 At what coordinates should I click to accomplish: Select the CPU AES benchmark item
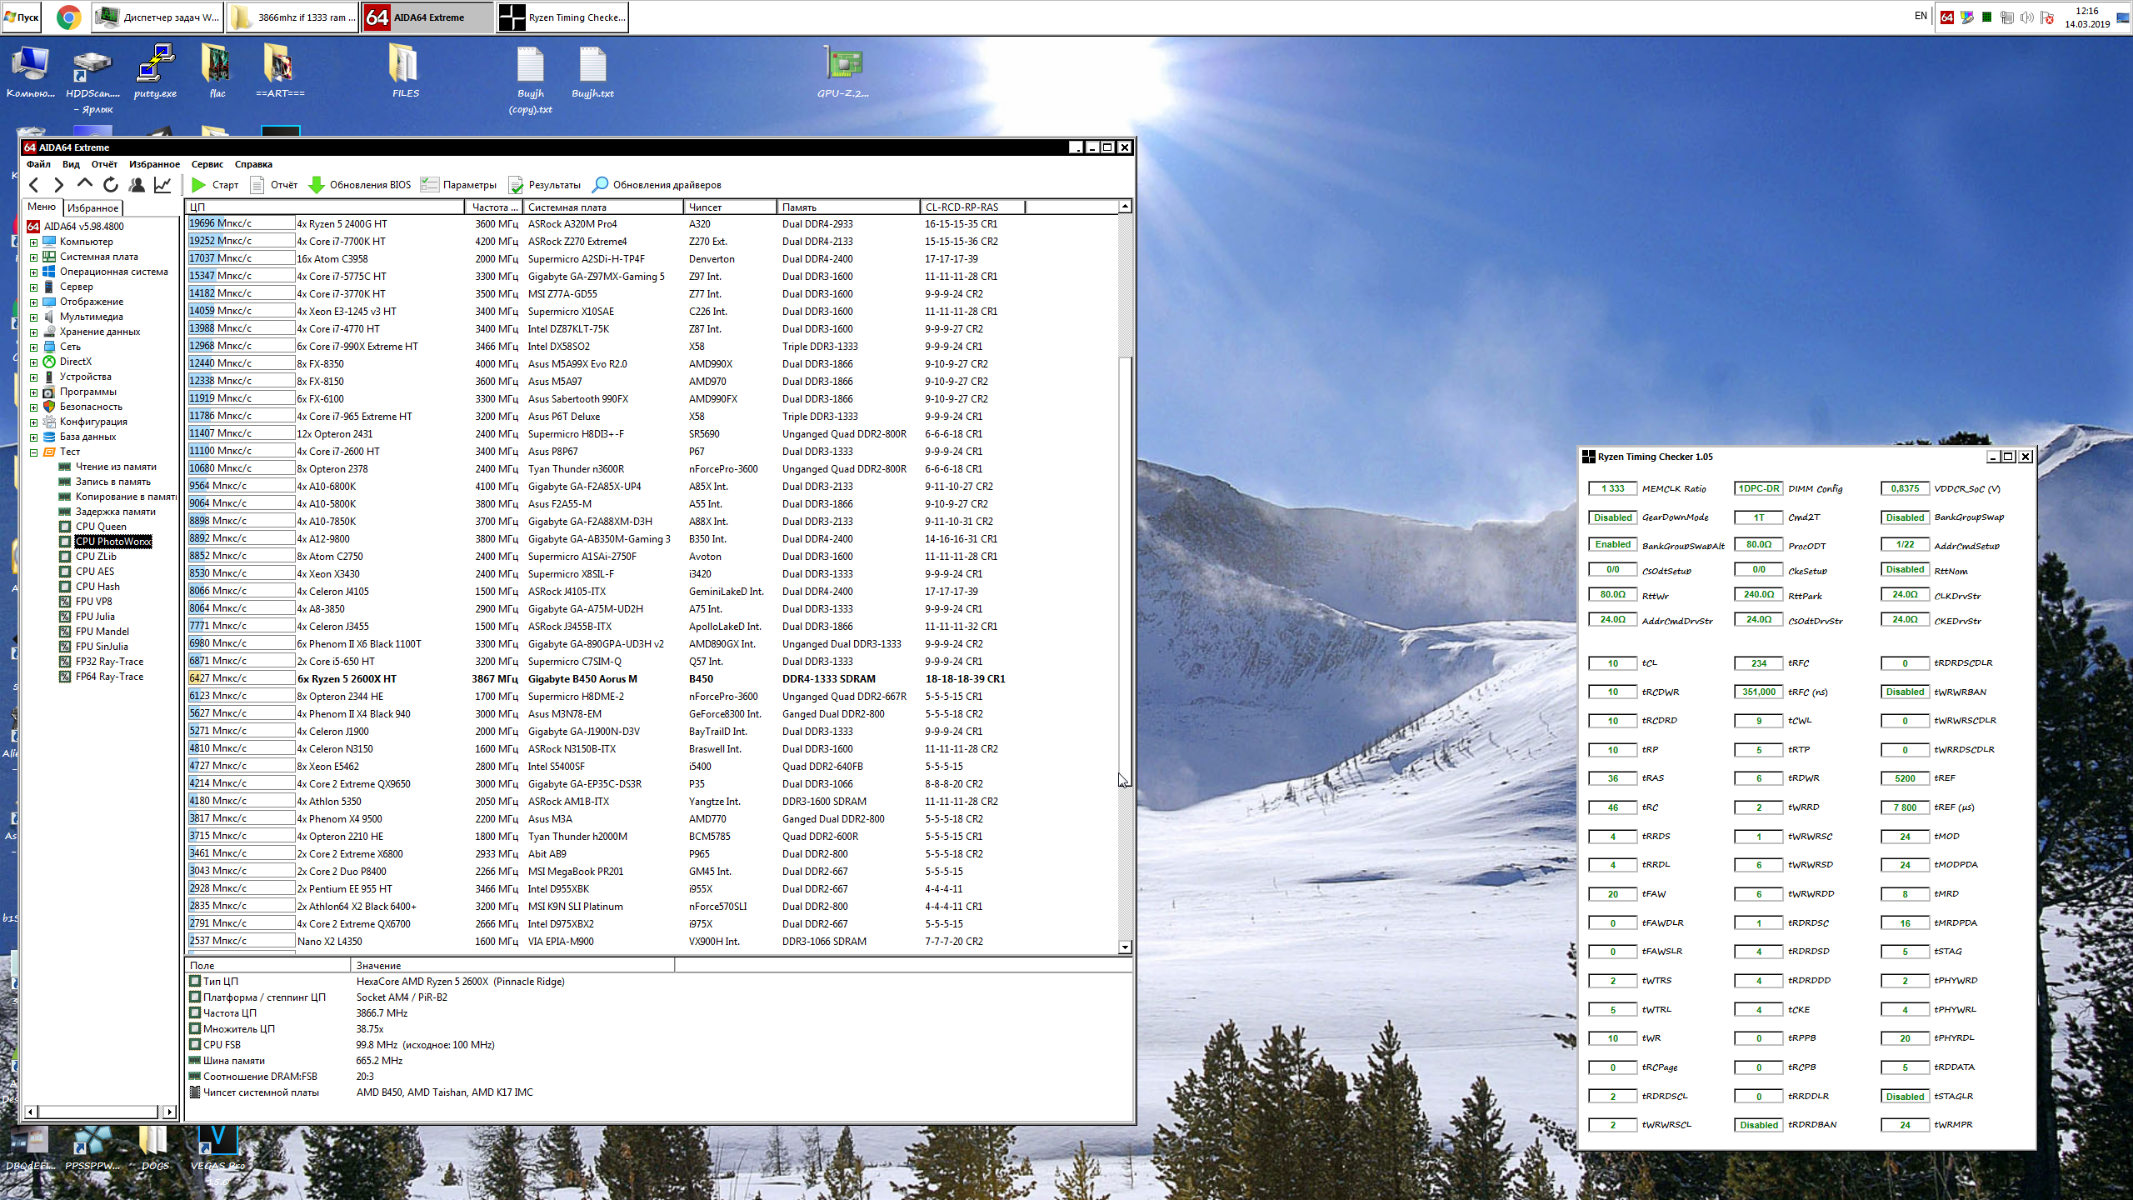94,571
